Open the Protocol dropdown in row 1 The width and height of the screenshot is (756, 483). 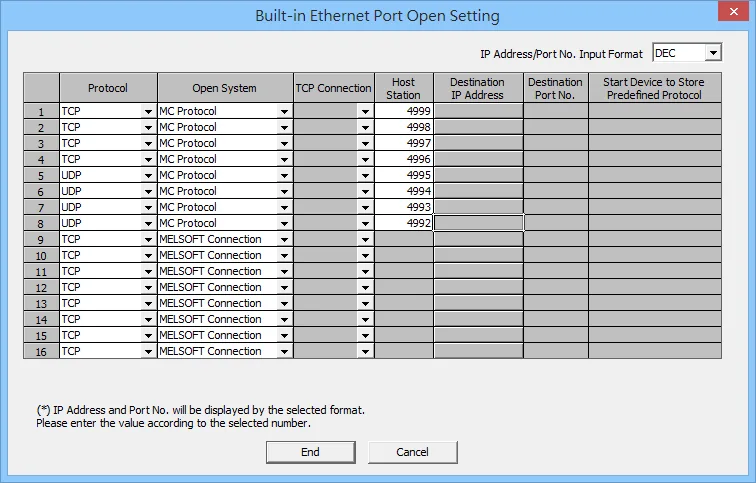[148, 111]
